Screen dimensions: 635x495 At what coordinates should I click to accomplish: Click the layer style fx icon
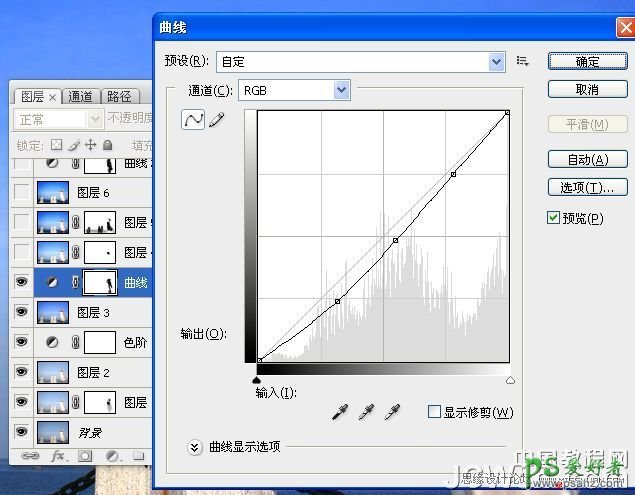pyautogui.click(x=57, y=456)
